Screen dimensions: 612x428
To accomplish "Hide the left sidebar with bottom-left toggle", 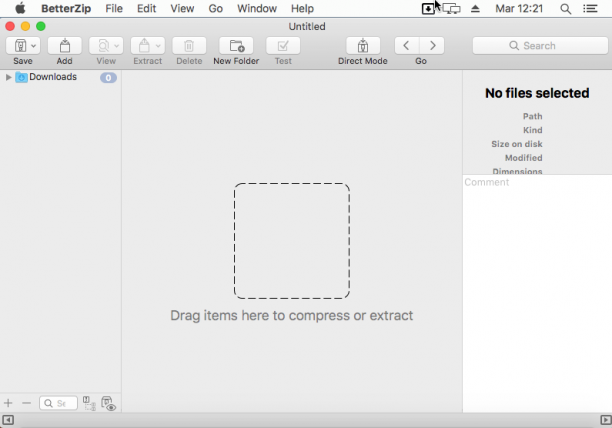I will pos(8,420).
